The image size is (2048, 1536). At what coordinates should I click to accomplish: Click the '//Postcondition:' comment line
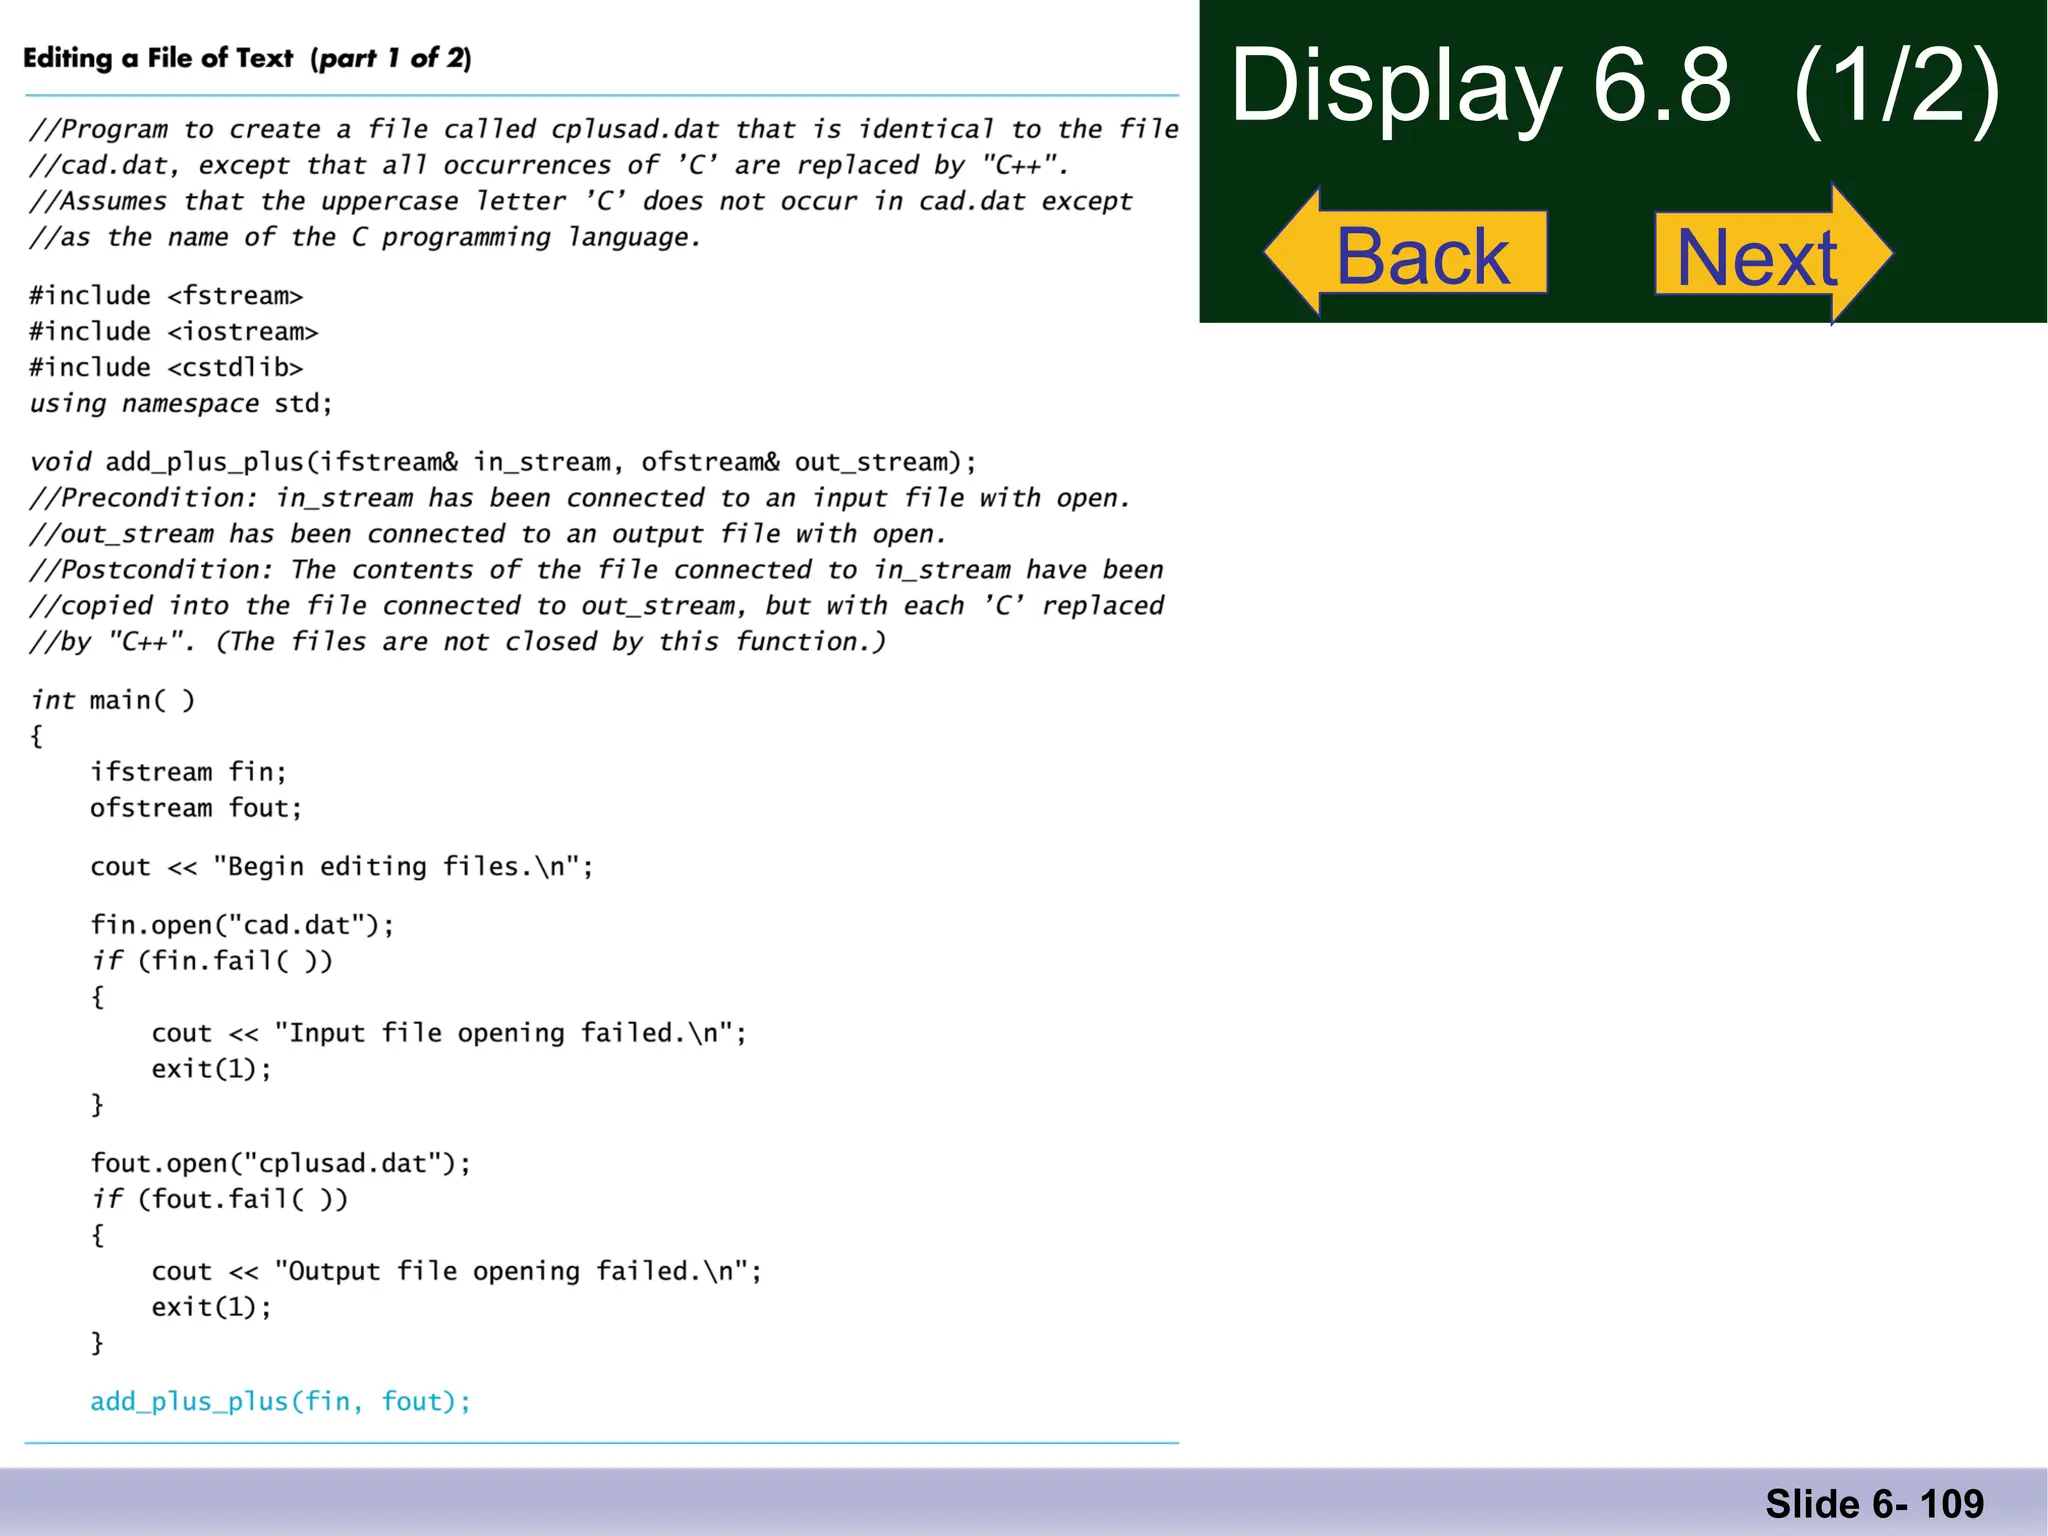(597, 570)
